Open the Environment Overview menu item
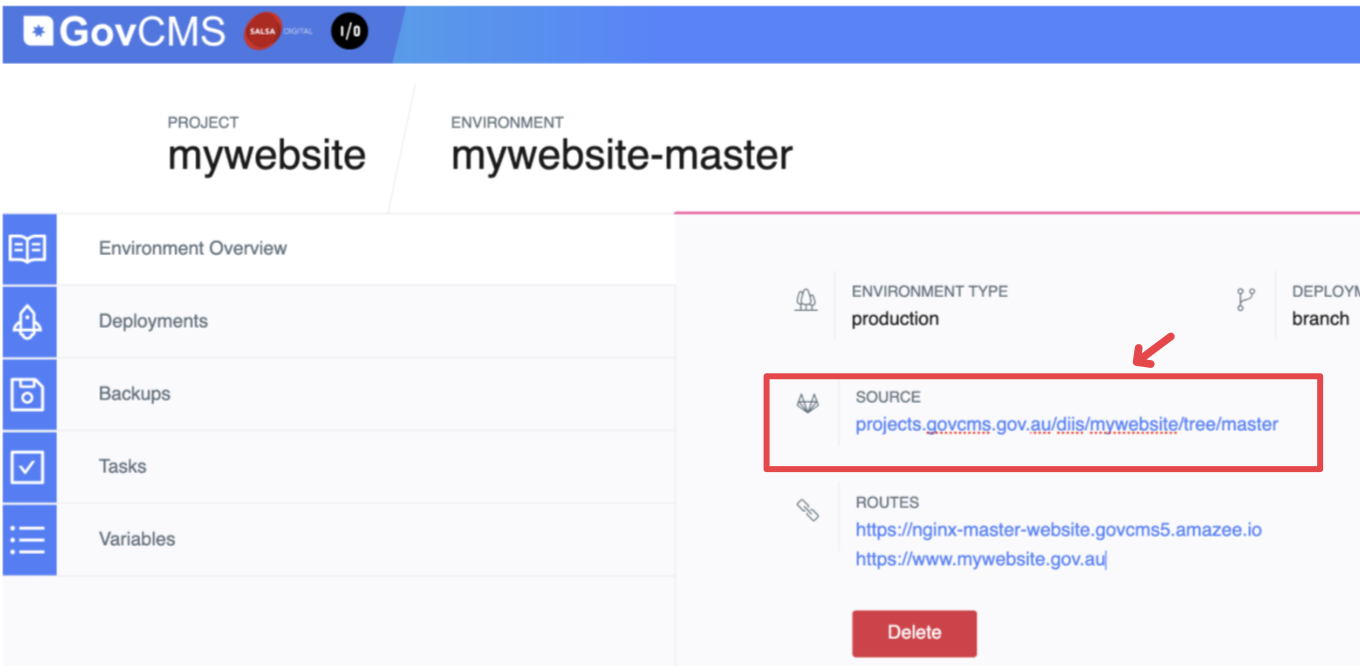The width and height of the screenshot is (1360, 666). click(x=193, y=248)
